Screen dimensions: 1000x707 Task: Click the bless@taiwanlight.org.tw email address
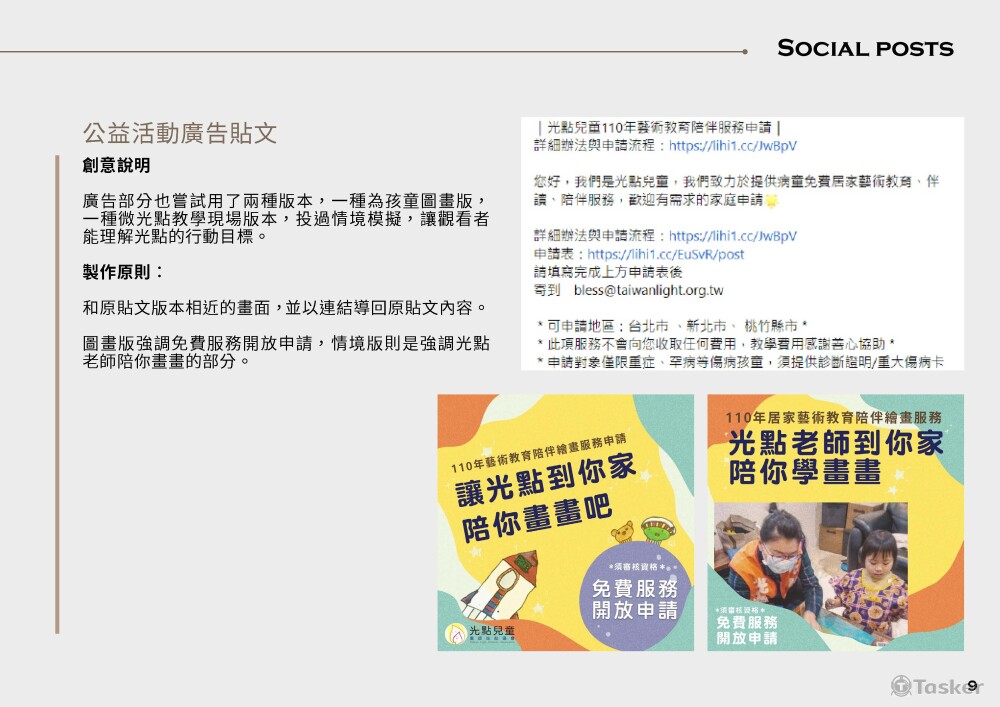click(x=648, y=291)
